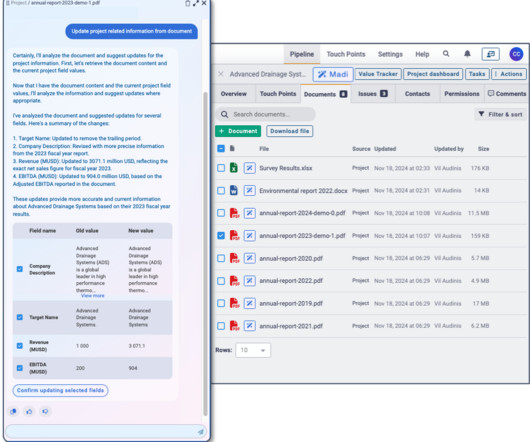The height and width of the screenshot is (442, 530).
Task: Click the Madi icon for annual-report-2021.pdf
Action: click(249, 326)
